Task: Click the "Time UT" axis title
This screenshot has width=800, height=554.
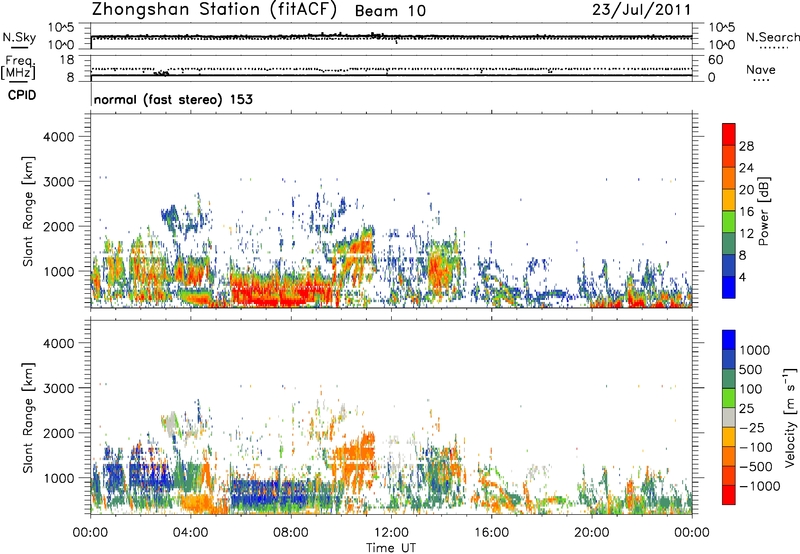Action: click(391, 548)
